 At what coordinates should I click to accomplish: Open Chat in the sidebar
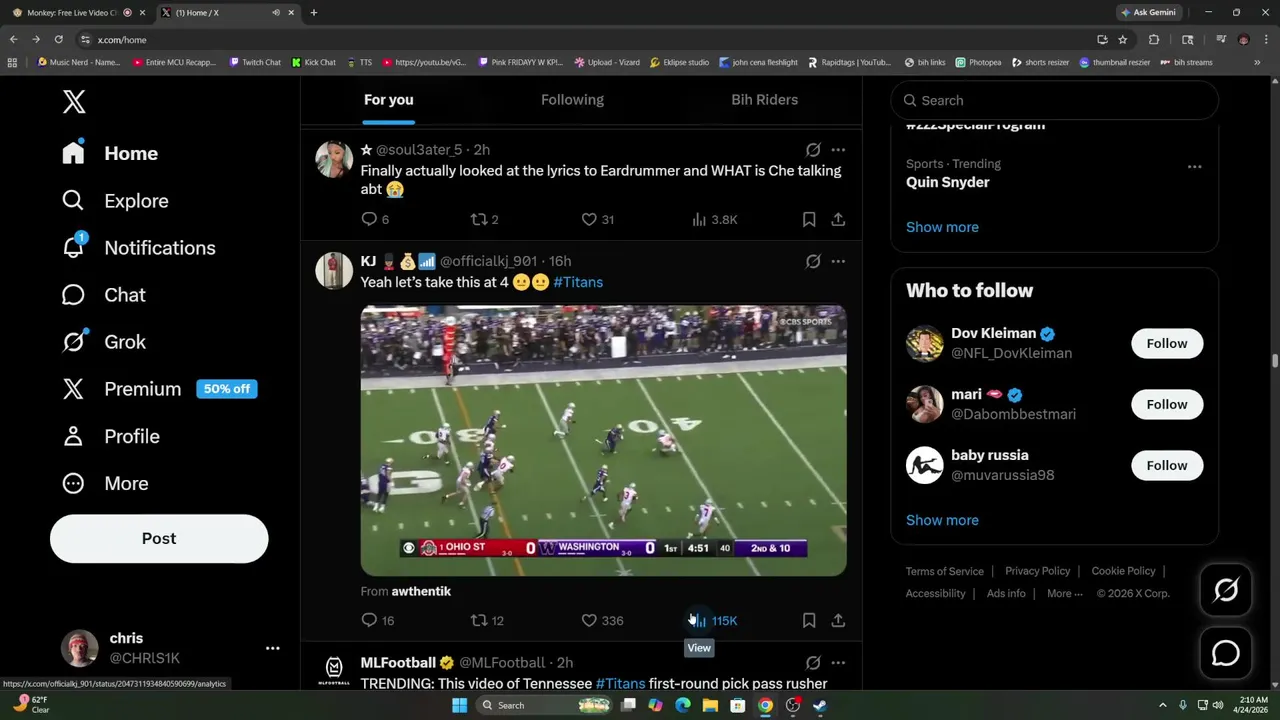(104, 294)
